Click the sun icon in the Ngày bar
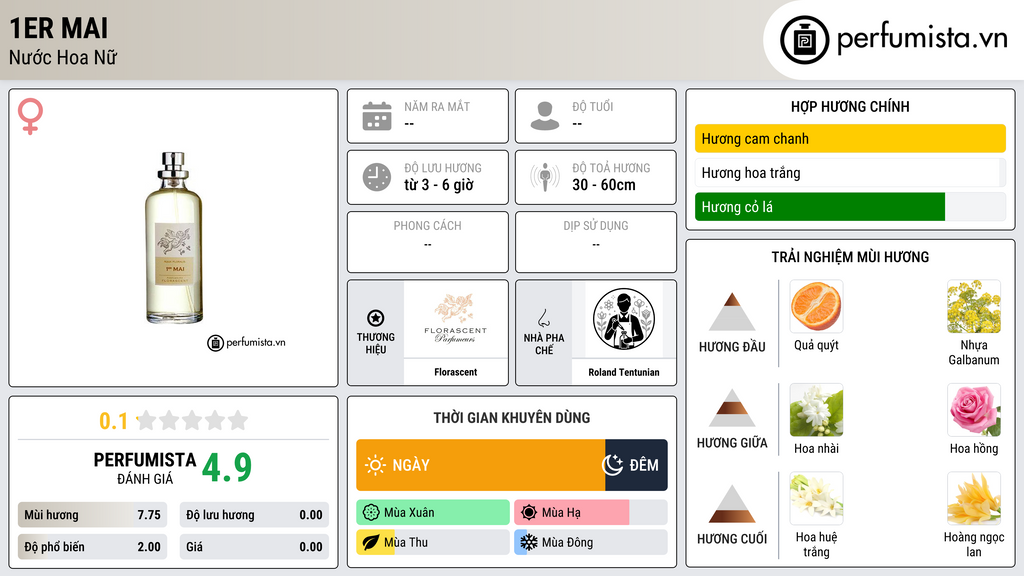The width and height of the screenshot is (1024, 576). [376, 465]
